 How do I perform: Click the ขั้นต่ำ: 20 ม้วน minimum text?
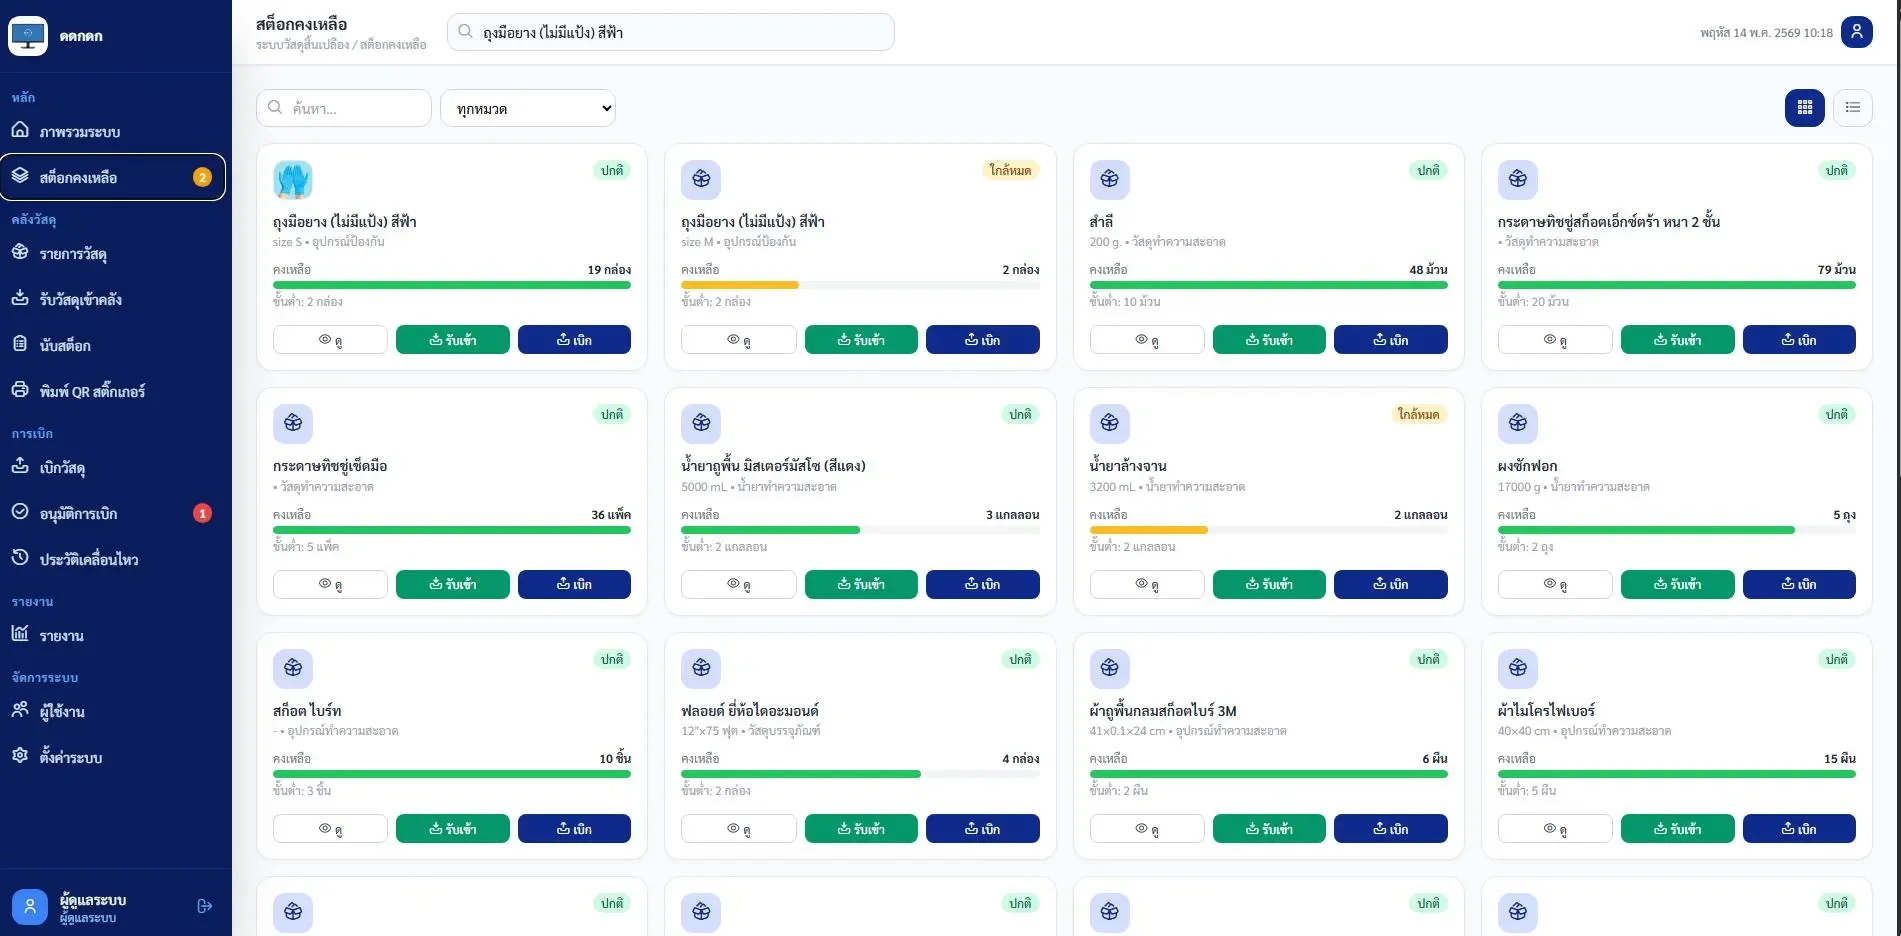(x=1533, y=302)
